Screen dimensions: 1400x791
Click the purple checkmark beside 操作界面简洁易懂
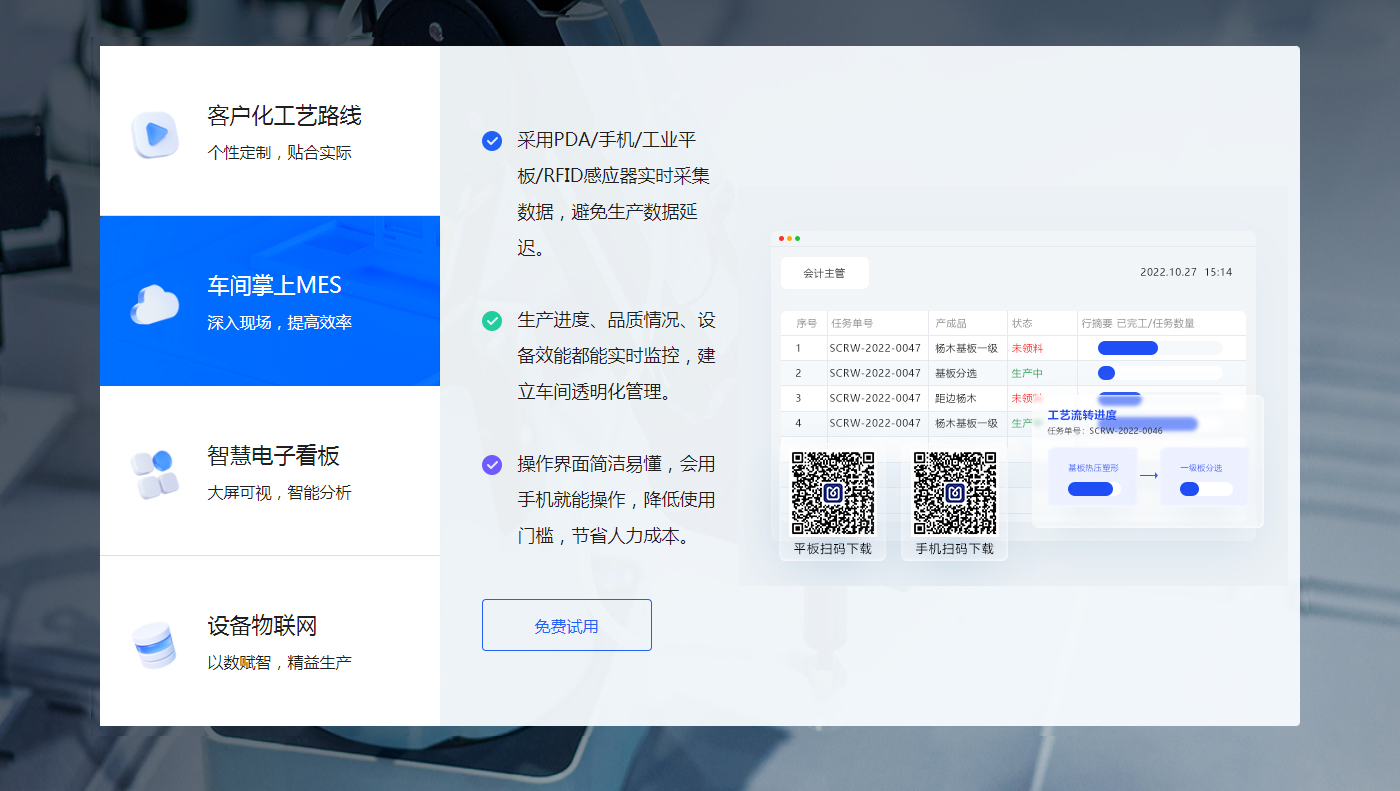coord(492,465)
